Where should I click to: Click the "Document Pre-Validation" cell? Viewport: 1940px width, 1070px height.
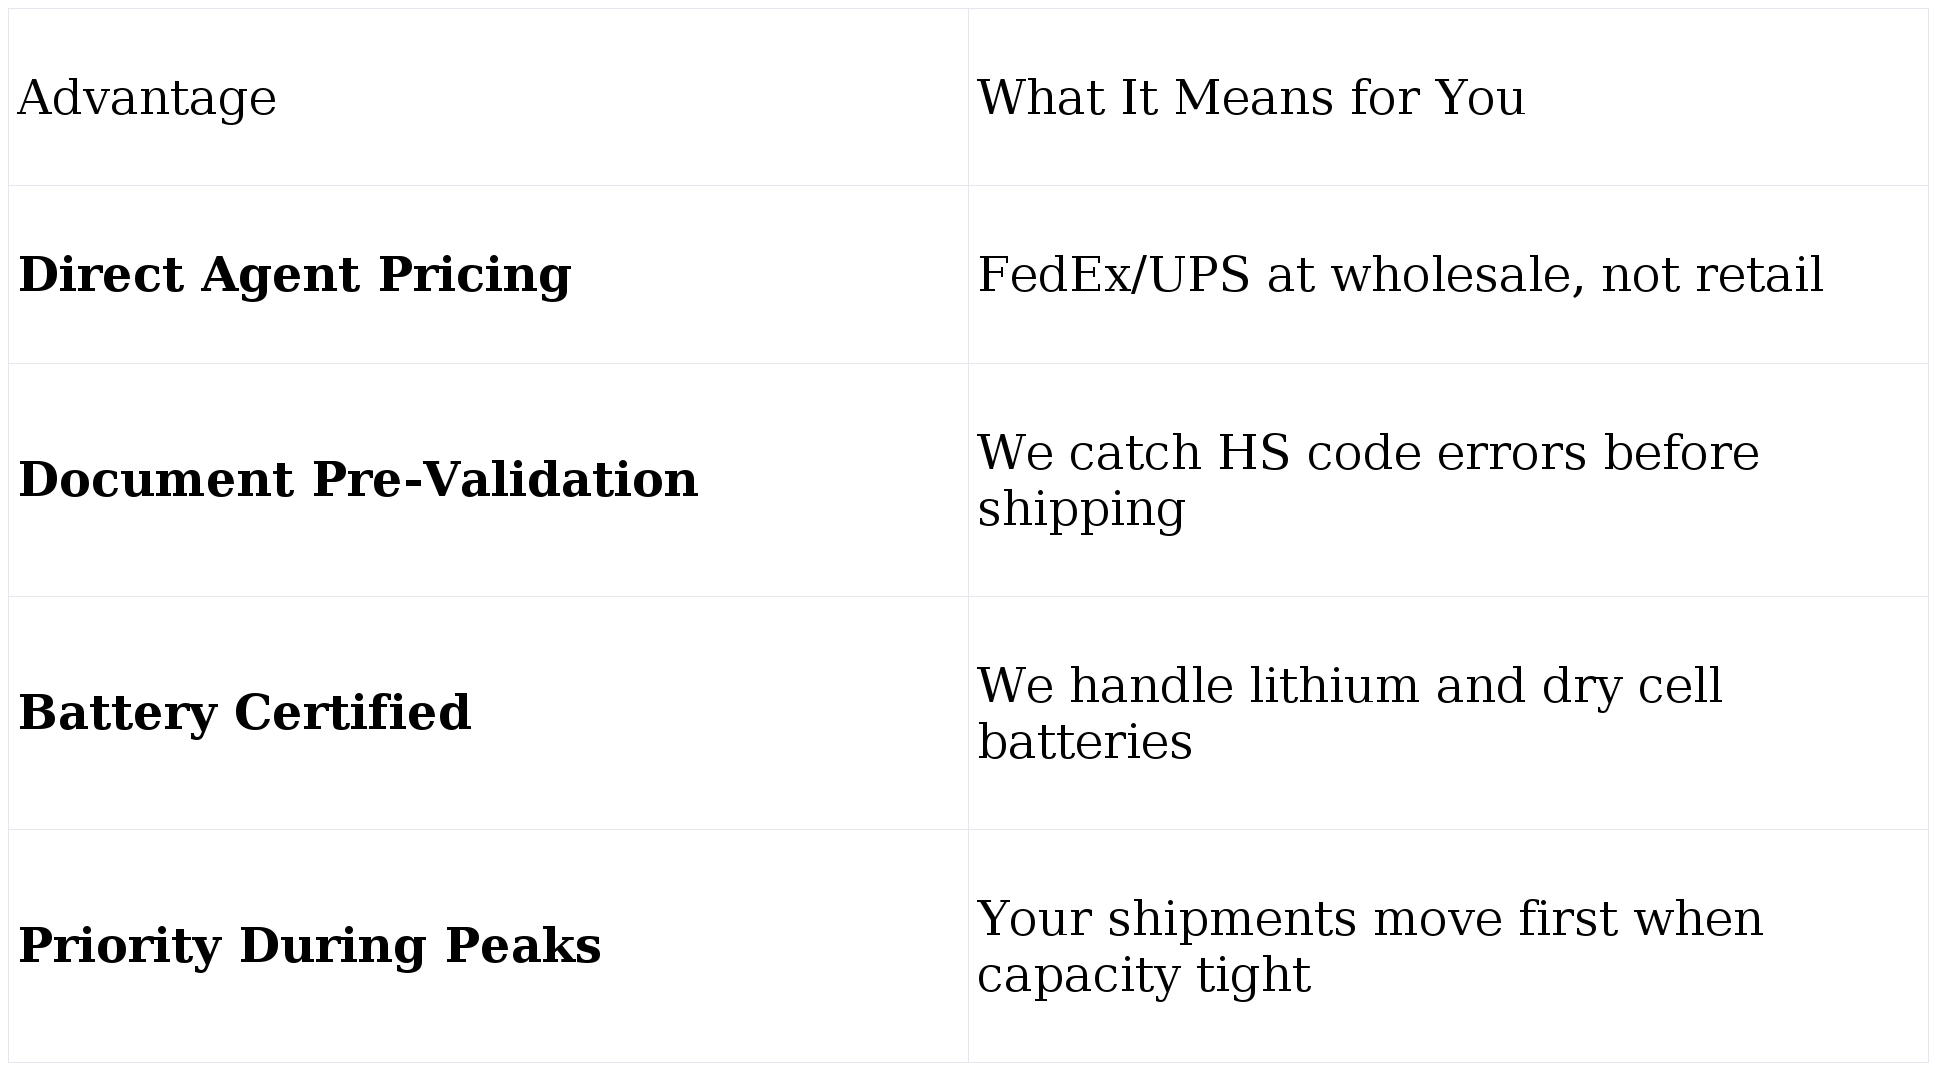(358, 480)
